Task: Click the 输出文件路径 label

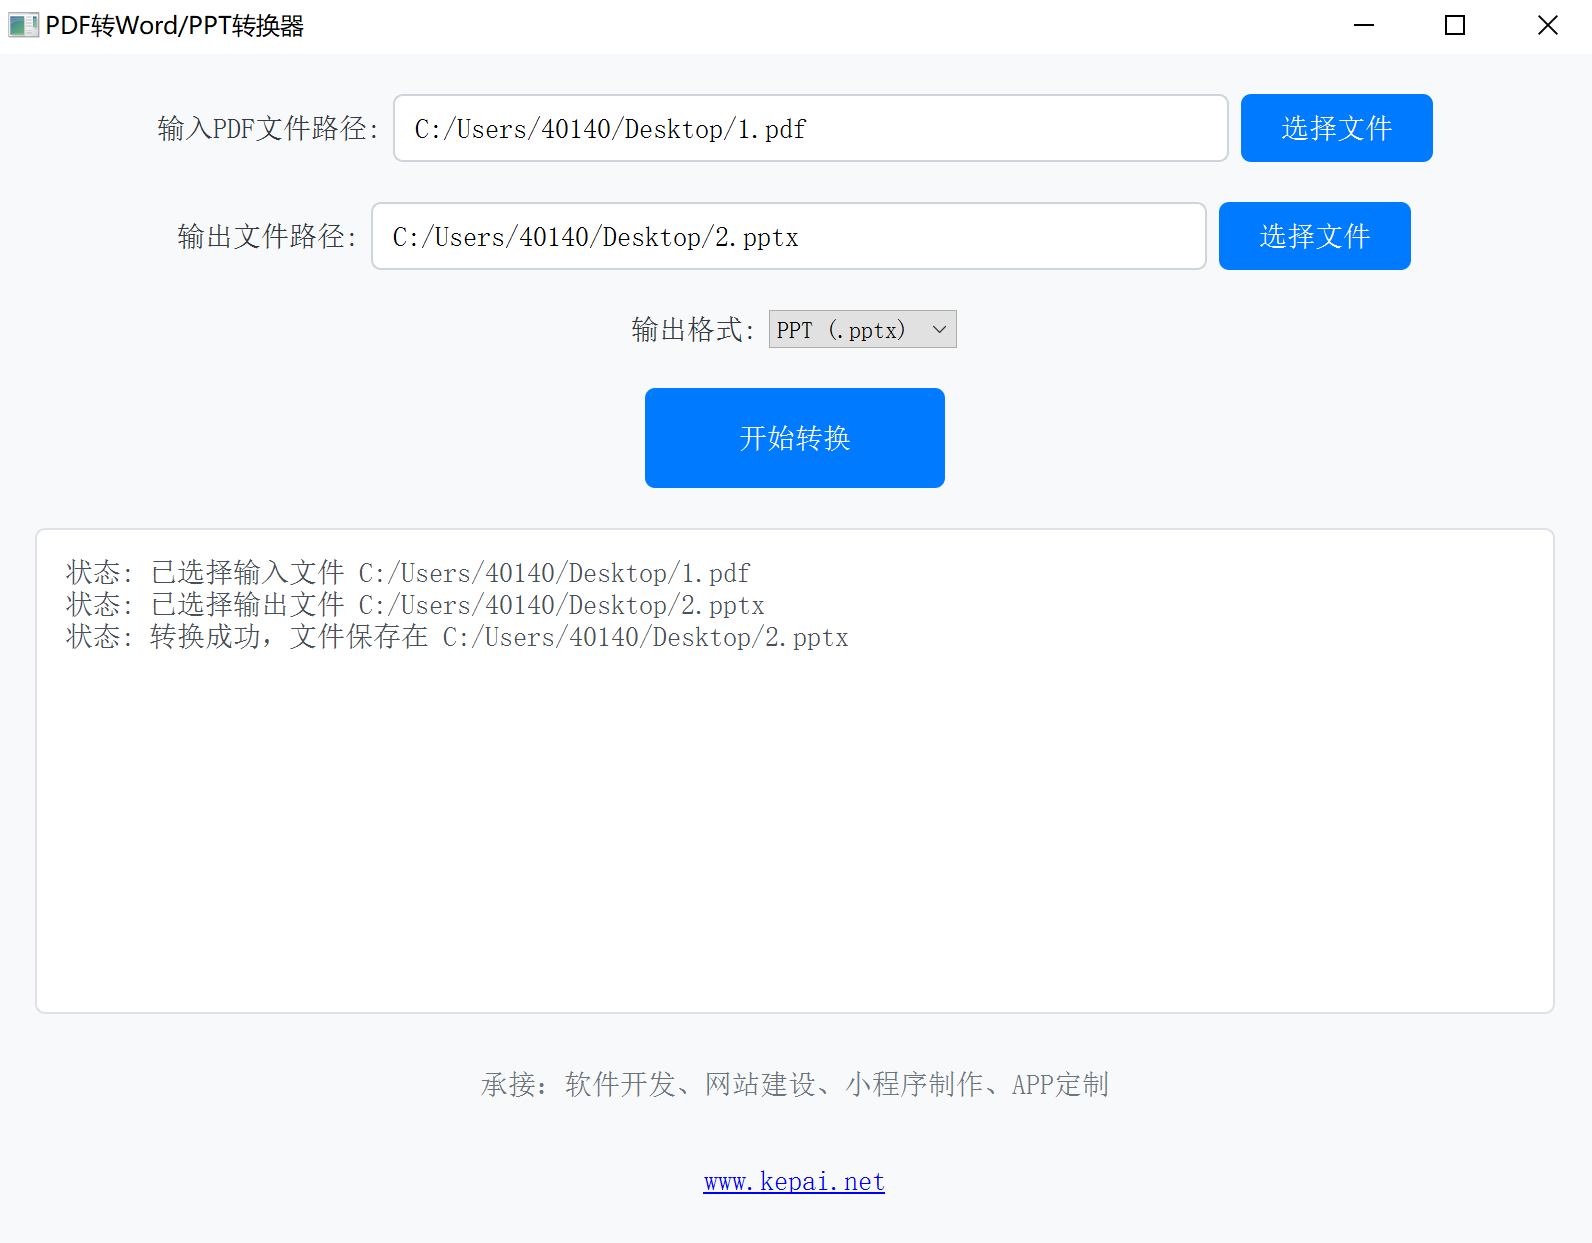Action: 267,237
